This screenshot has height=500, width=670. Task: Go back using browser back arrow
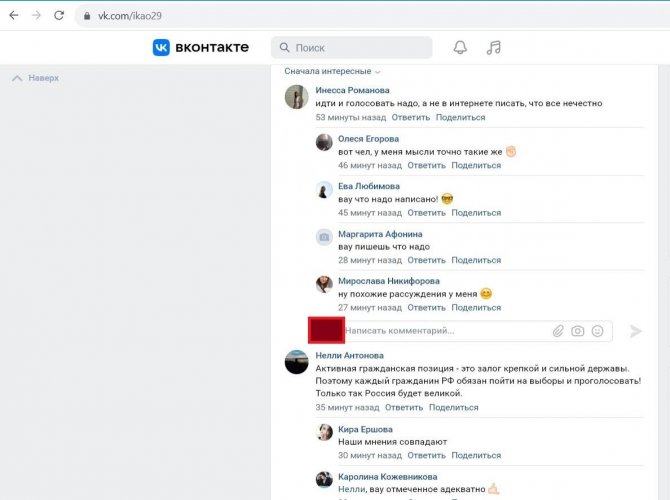click(13, 16)
